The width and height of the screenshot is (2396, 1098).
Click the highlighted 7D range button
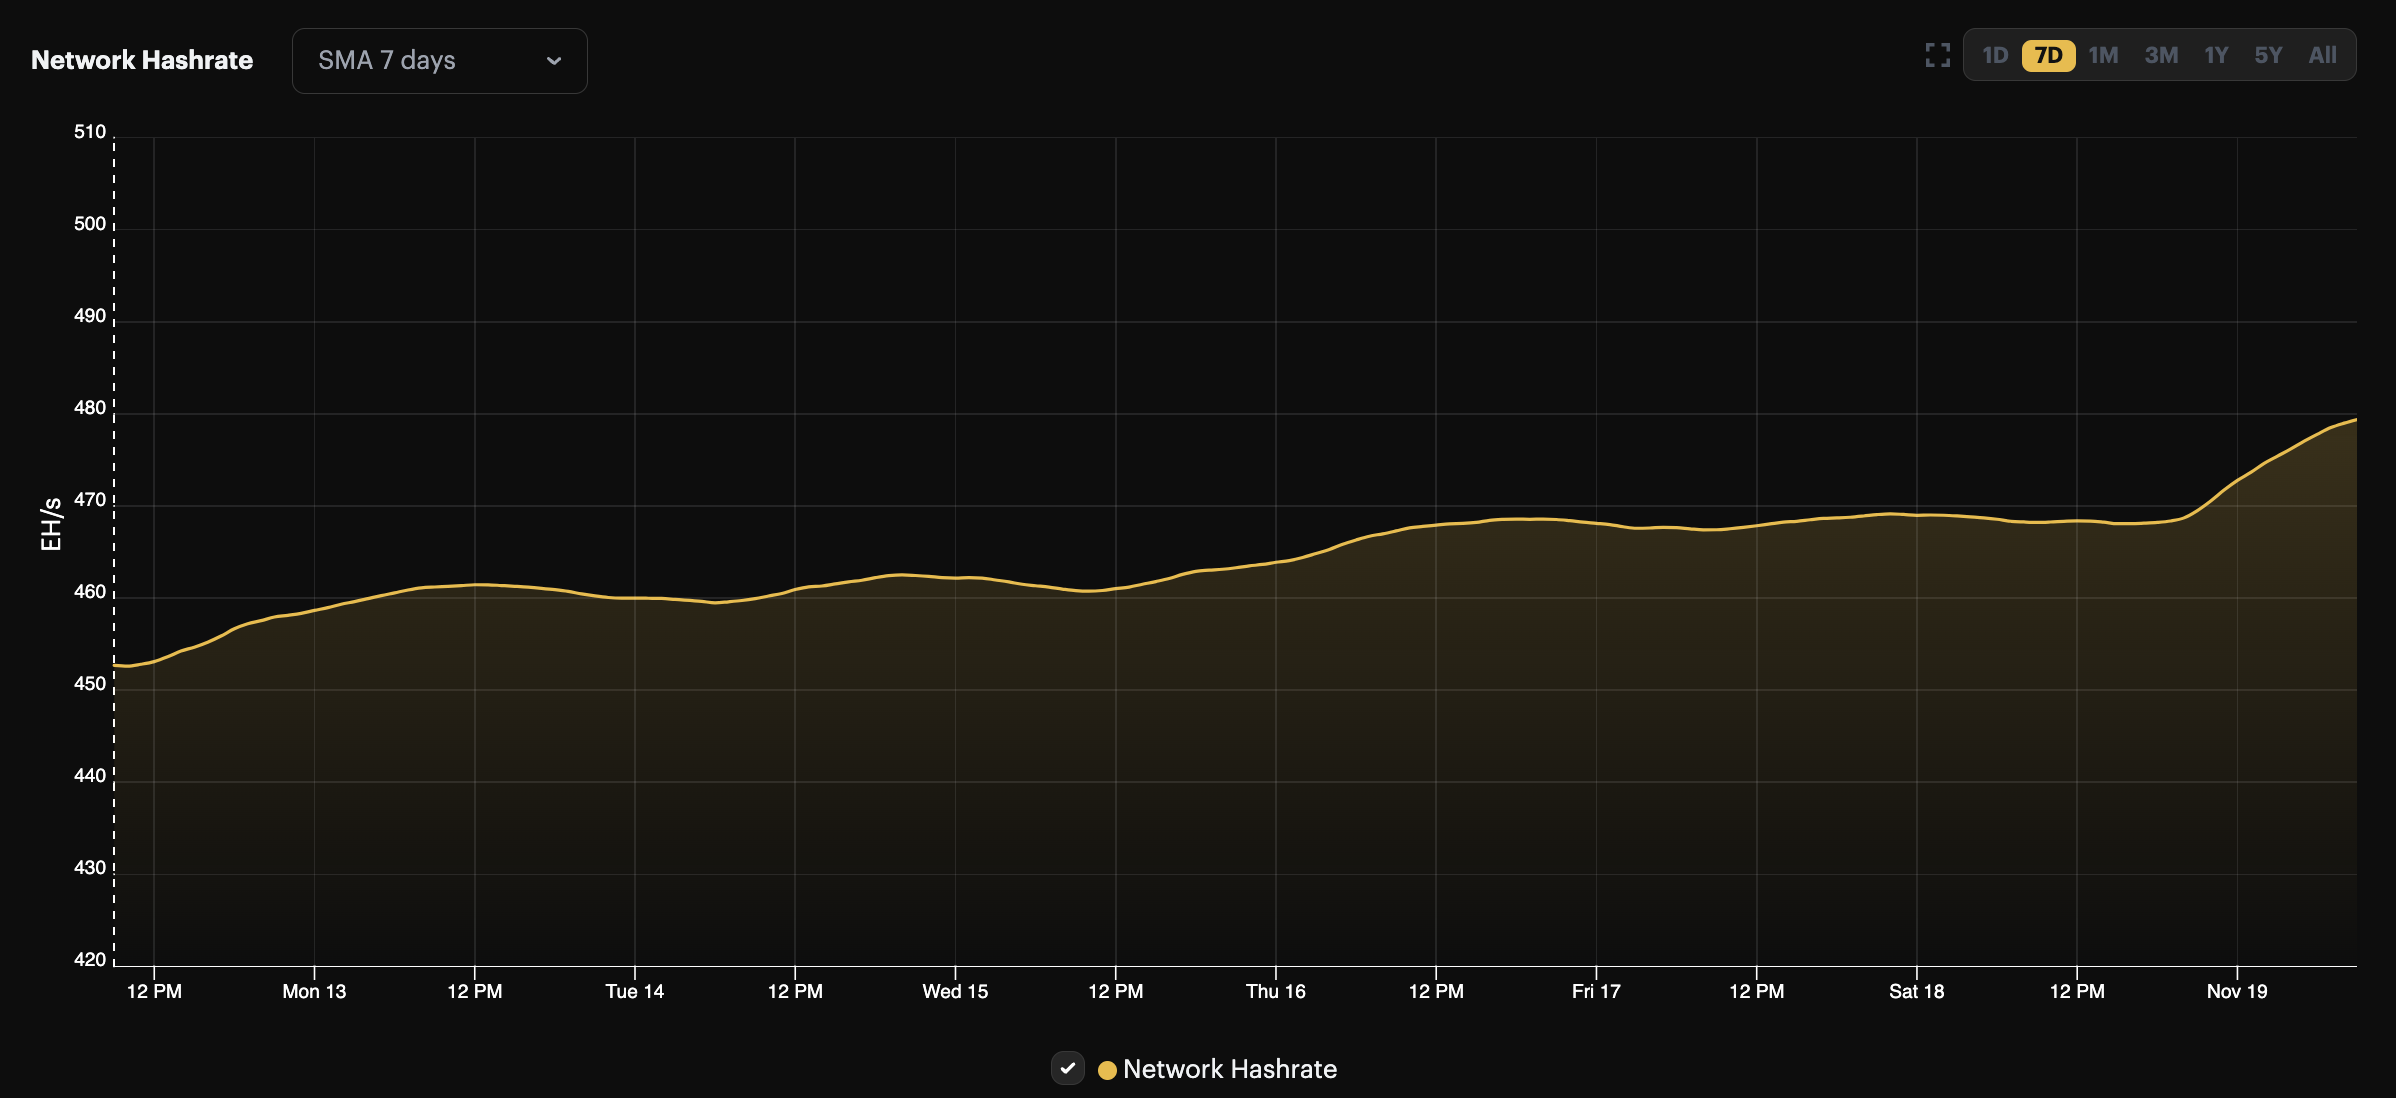pyautogui.click(x=2050, y=55)
